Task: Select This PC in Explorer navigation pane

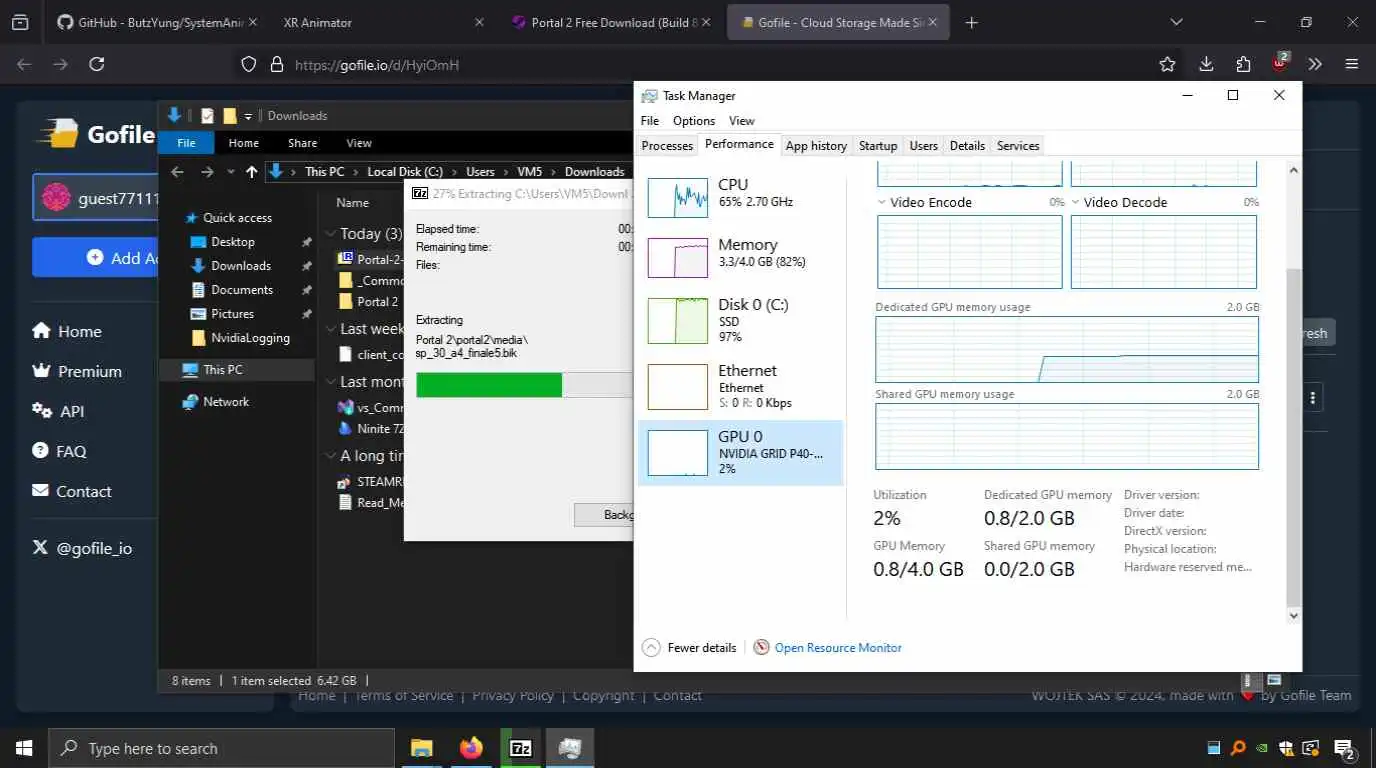Action: pyautogui.click(x=236, y=369)
